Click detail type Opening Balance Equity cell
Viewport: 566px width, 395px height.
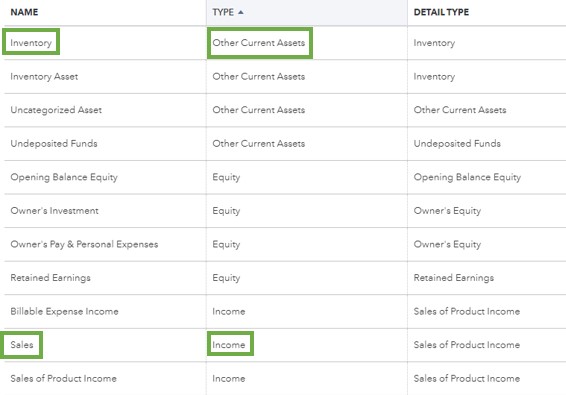coord(467,177)
